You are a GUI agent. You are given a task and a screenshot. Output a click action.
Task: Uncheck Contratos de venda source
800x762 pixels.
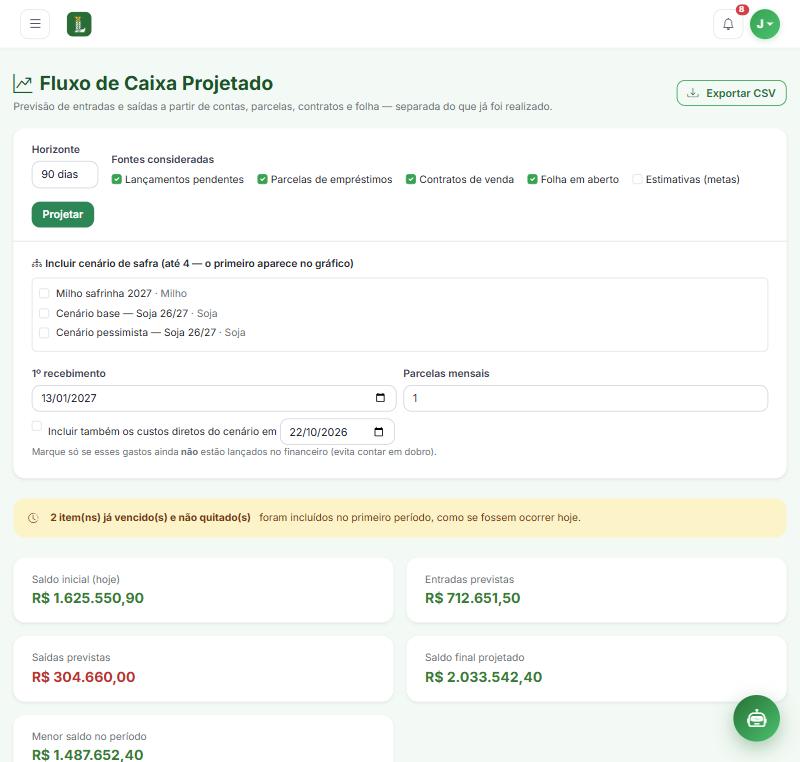pos(411,180)
